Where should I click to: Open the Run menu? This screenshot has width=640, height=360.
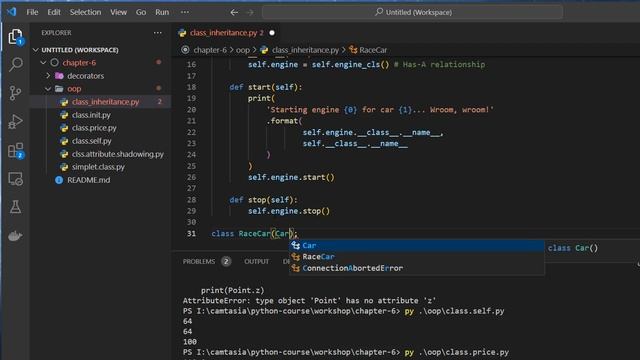[x=162, y=12]
